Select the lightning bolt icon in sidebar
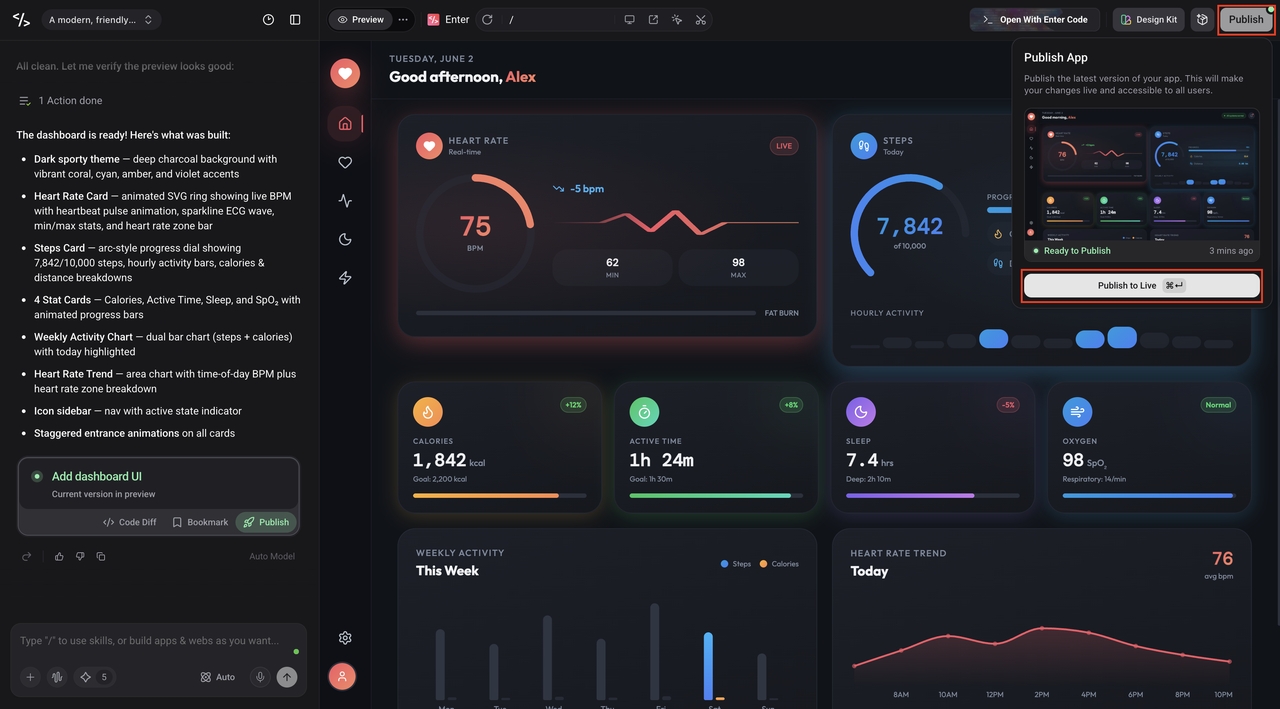1280x709 pixels. click(345, 277)
